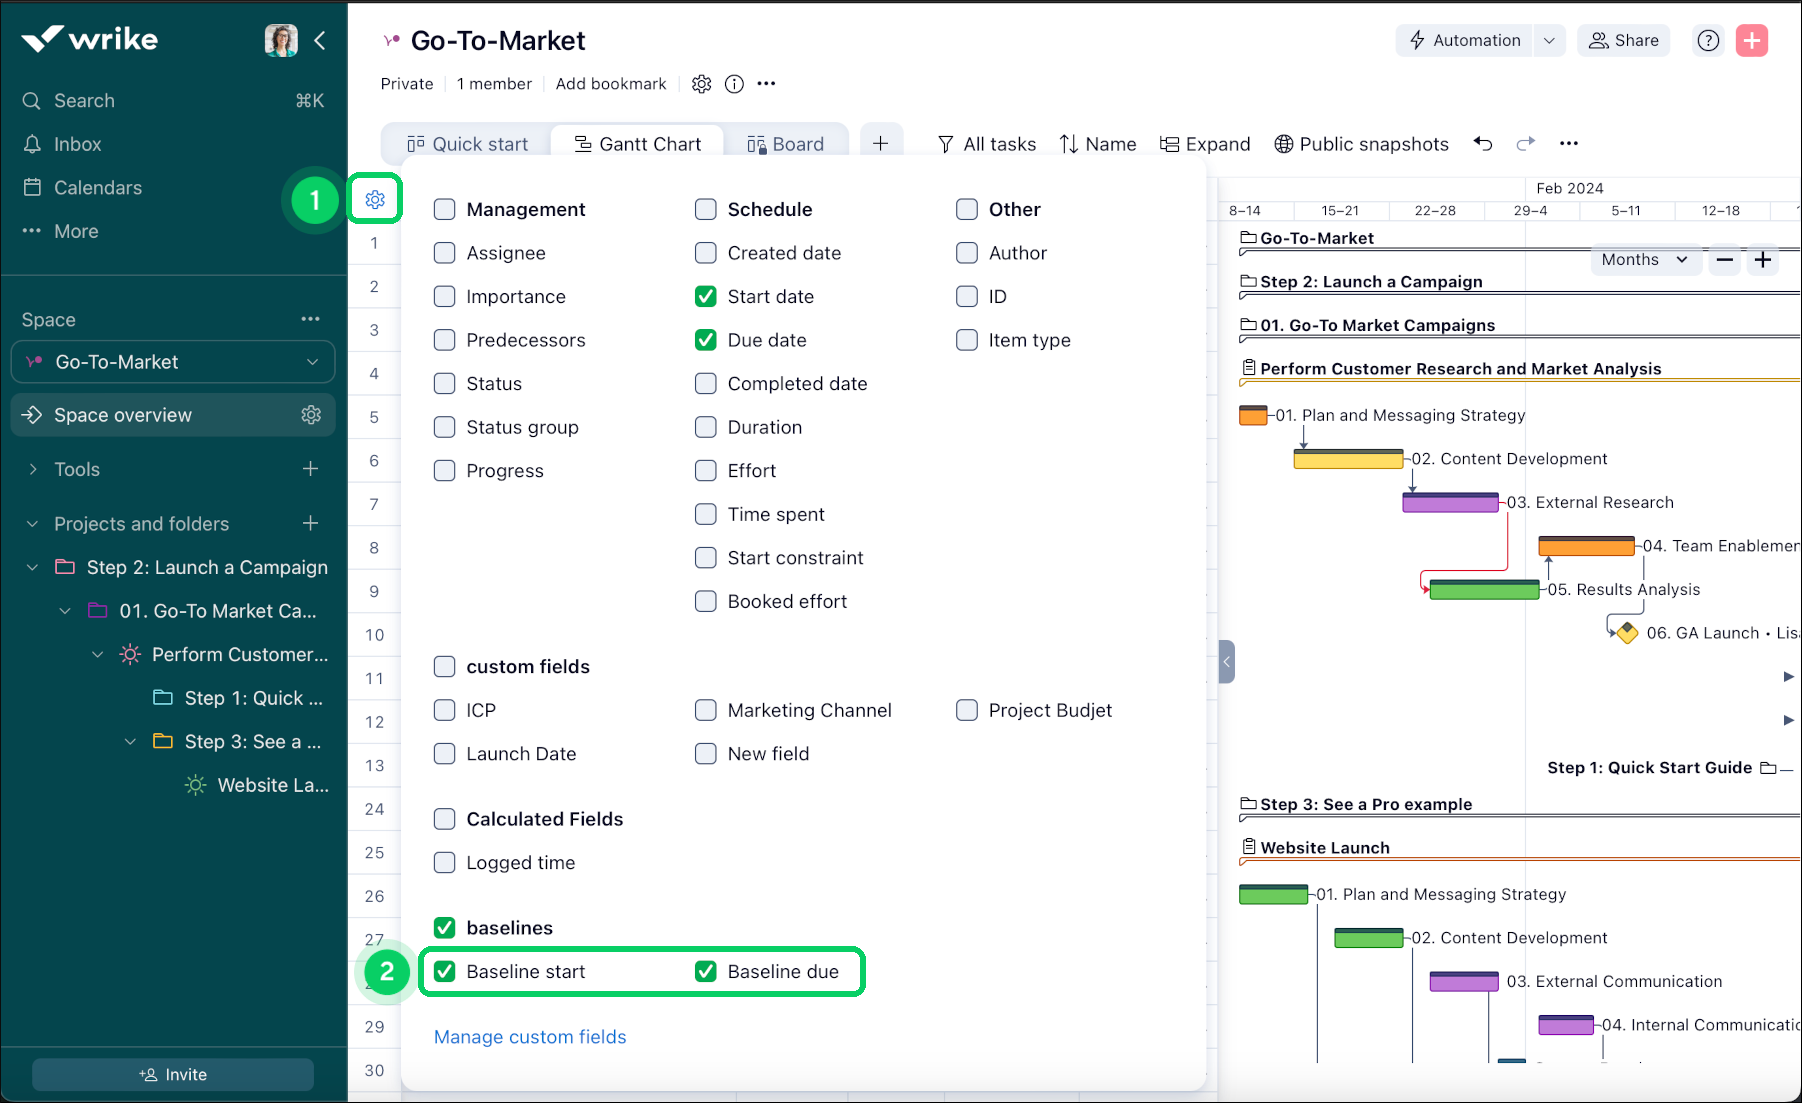Click the redo arrow in toolbar
Viewport: 1802px width, 1103px height.
click(1525, 144)
